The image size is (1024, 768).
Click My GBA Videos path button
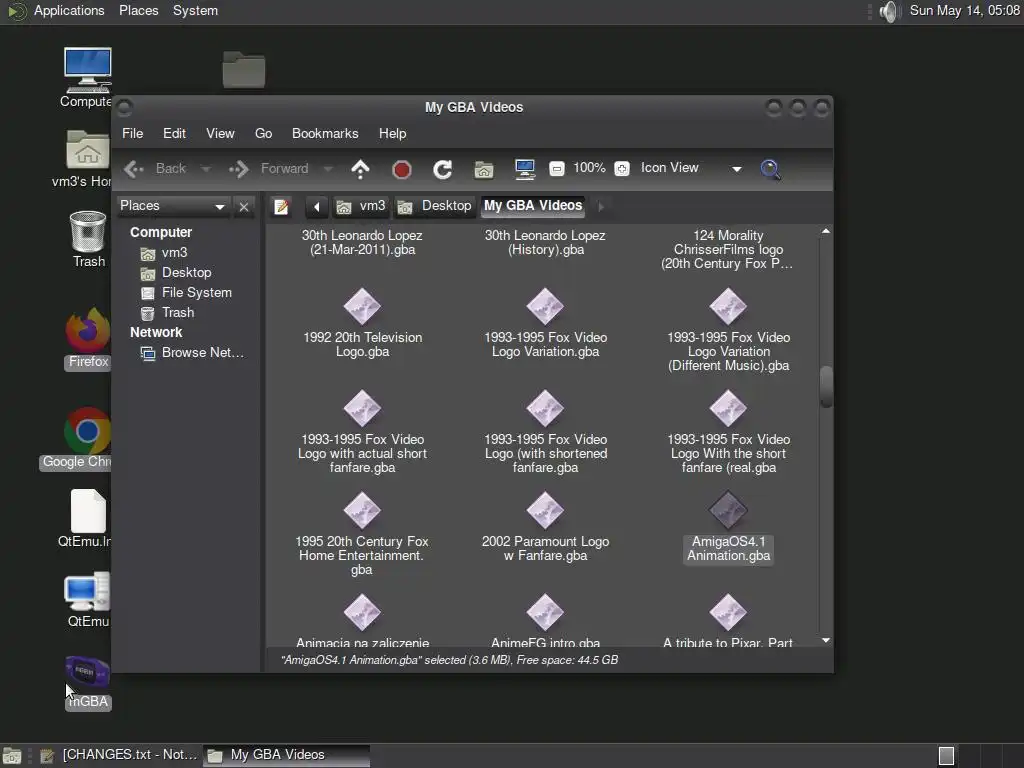coord(533,206)
